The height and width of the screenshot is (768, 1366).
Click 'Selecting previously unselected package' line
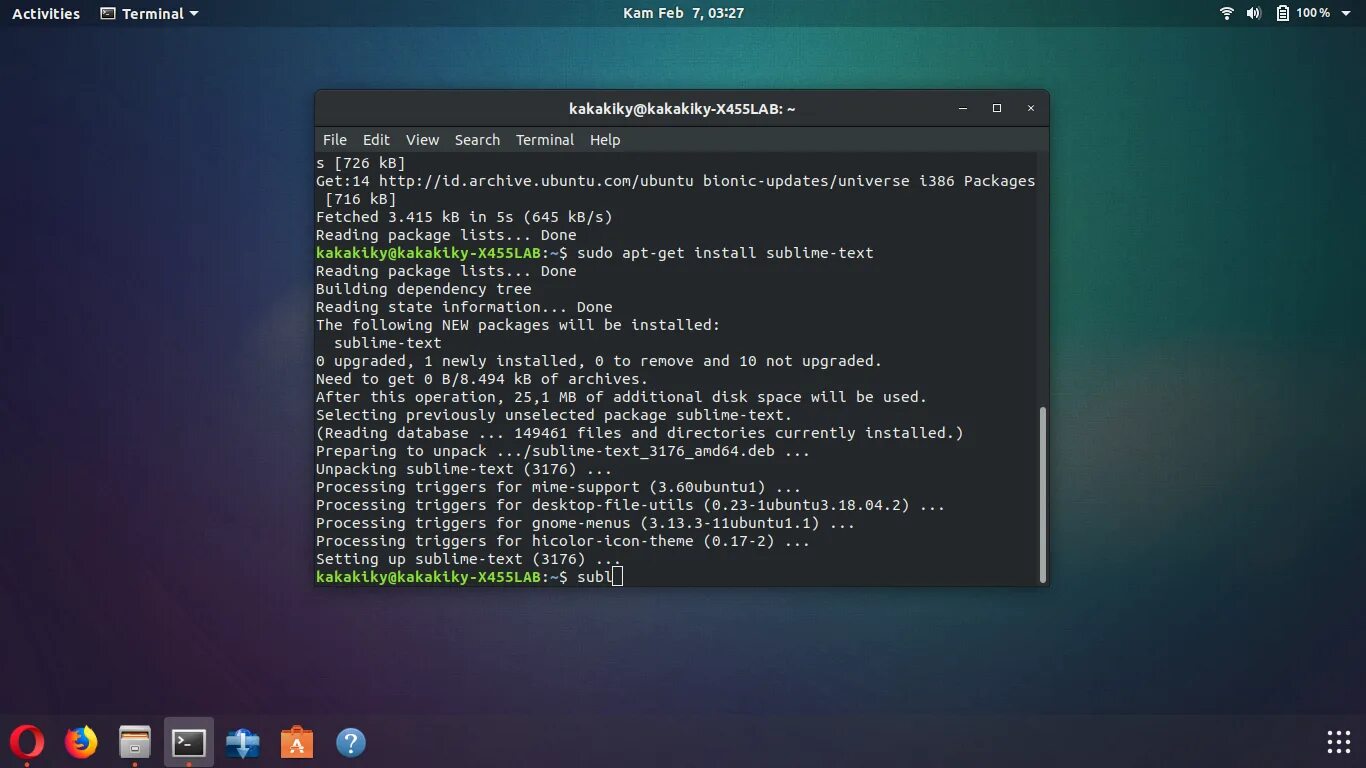pyautogui.click(x=554, y=415)
